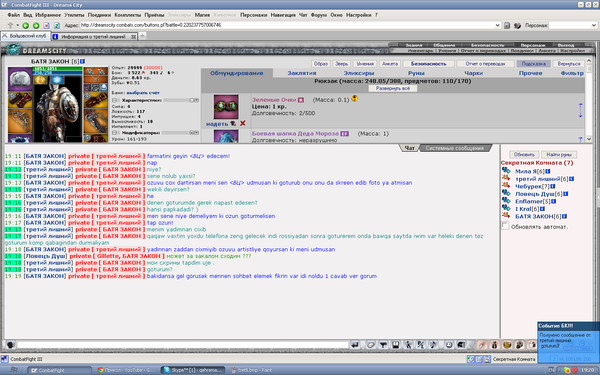Click the Вернуться button
This screenshot has height=375, width=600.
[x=569, y=64]
